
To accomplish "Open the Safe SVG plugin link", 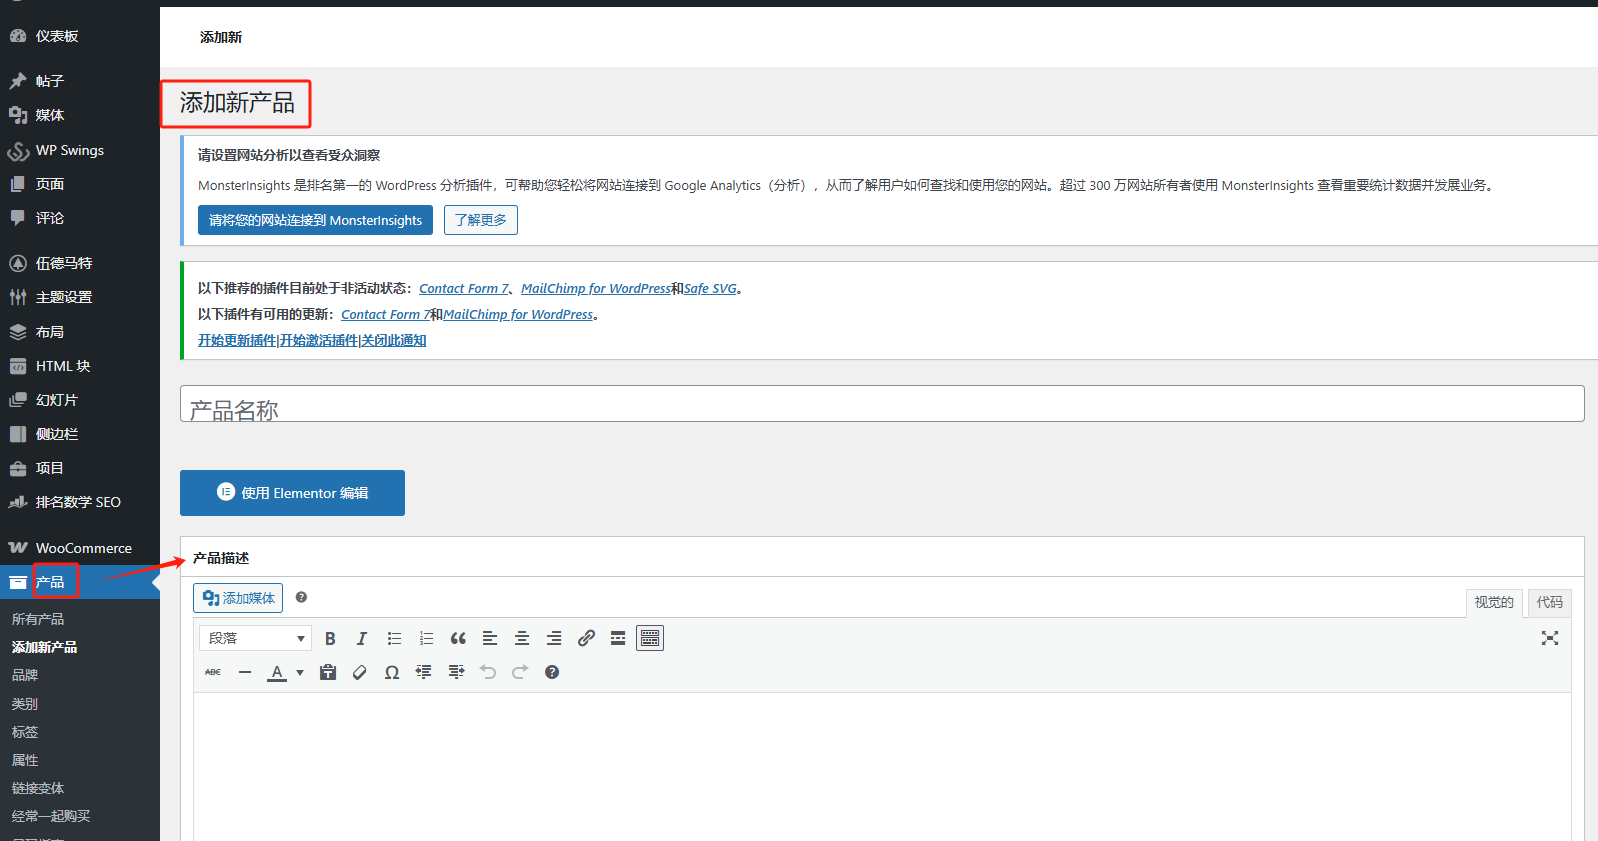I will click(710, 288).
